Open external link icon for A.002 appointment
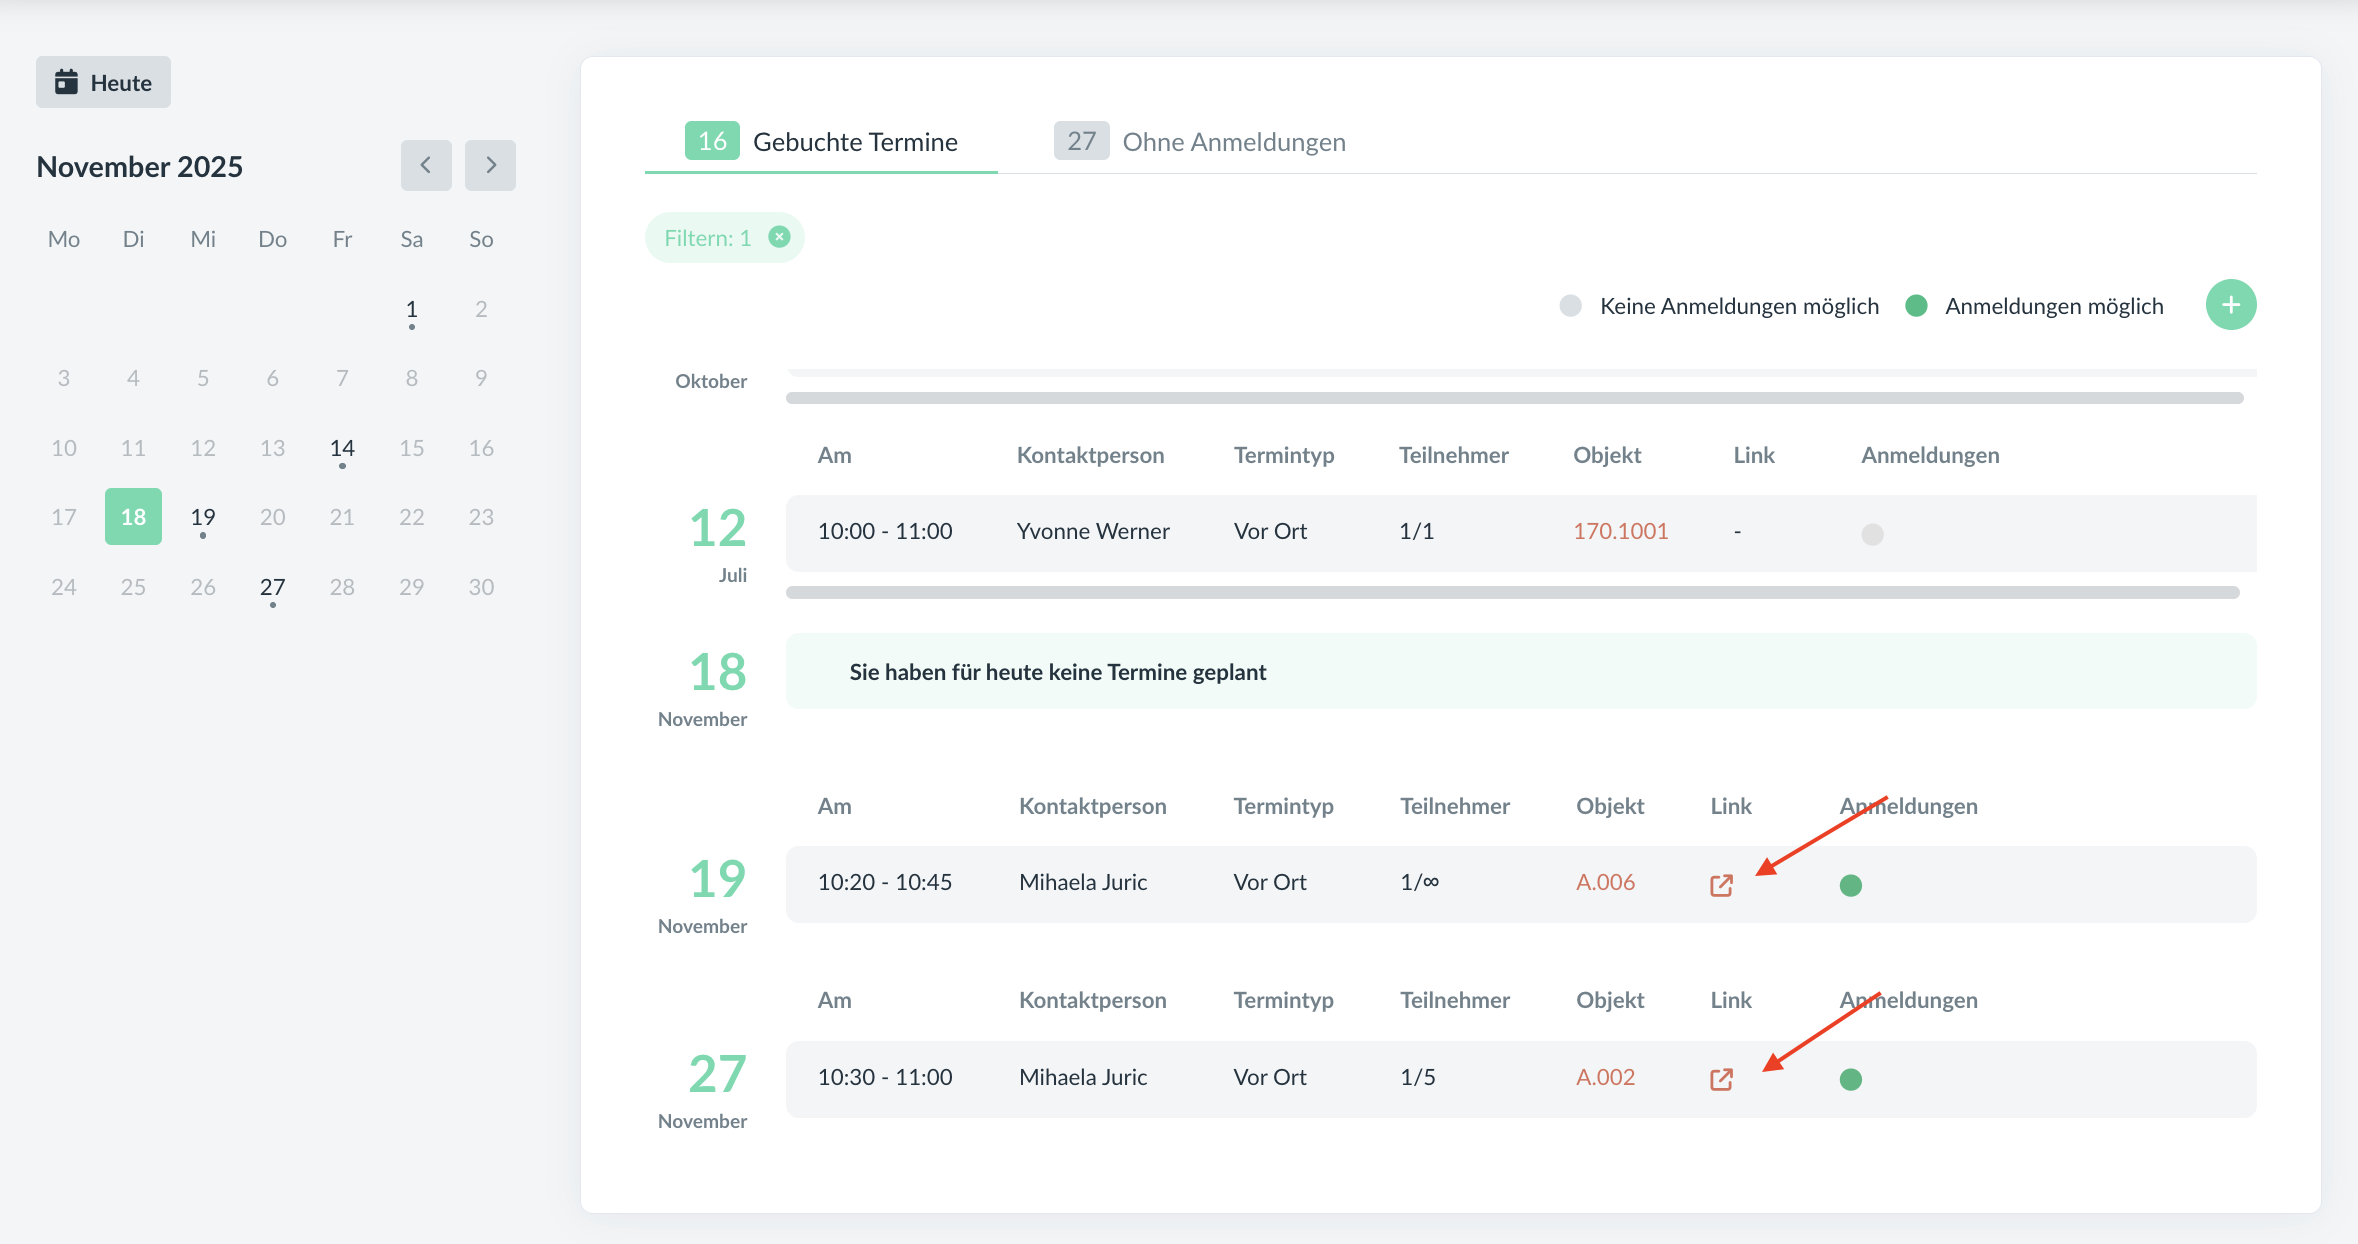 (x=1720, y=1079)
